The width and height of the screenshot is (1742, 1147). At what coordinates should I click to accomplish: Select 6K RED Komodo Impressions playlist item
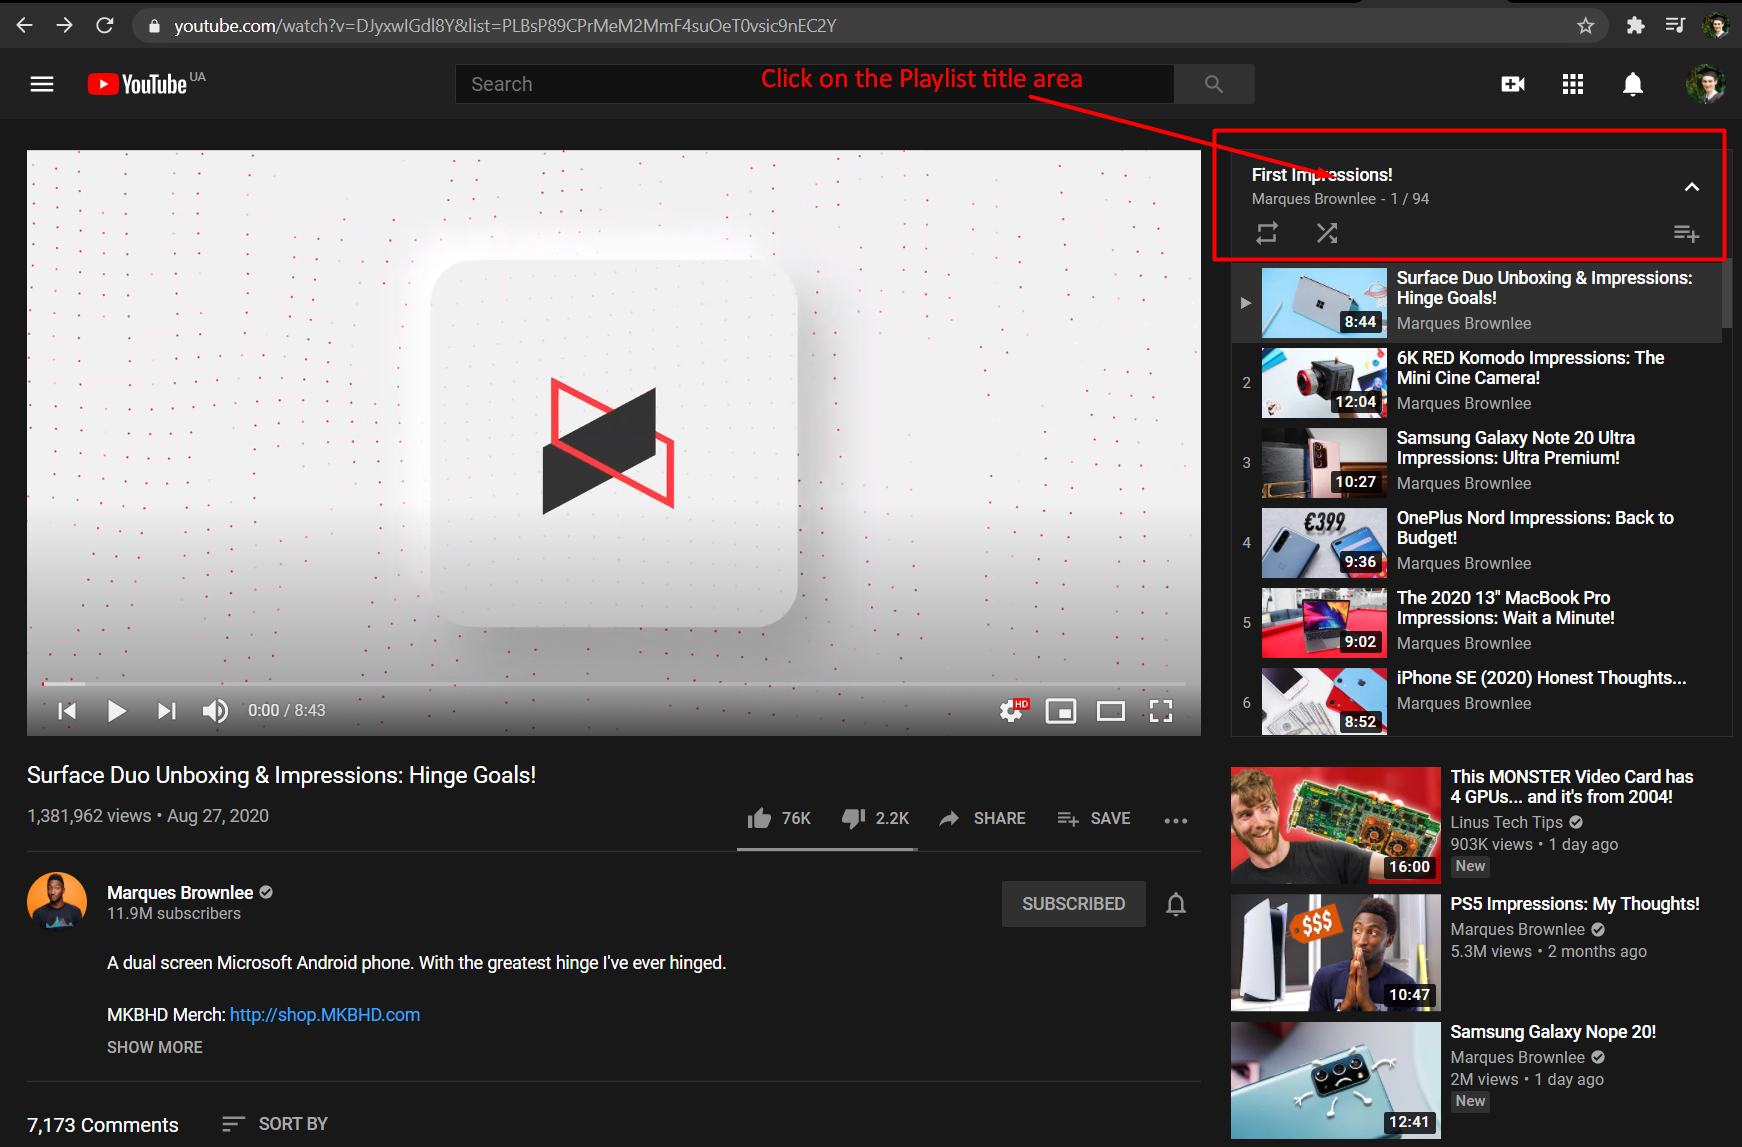[x=1477, y=382]
